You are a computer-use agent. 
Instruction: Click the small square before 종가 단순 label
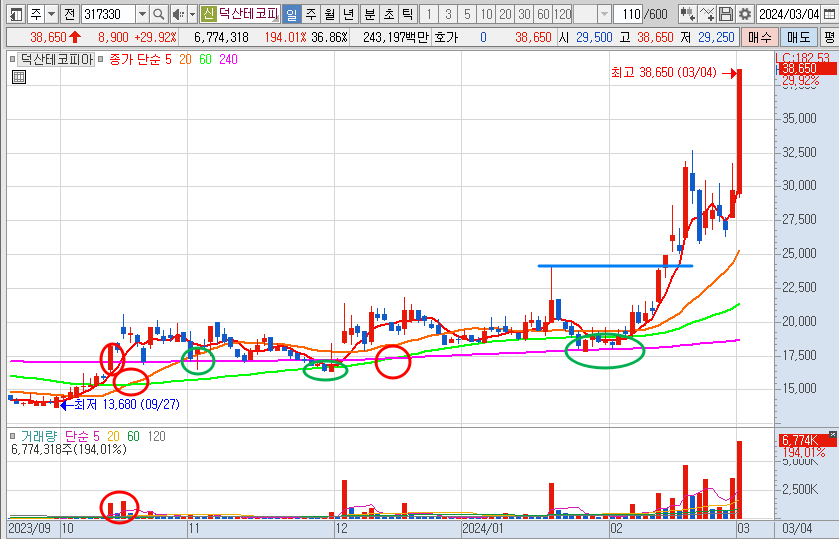point(101,59)
